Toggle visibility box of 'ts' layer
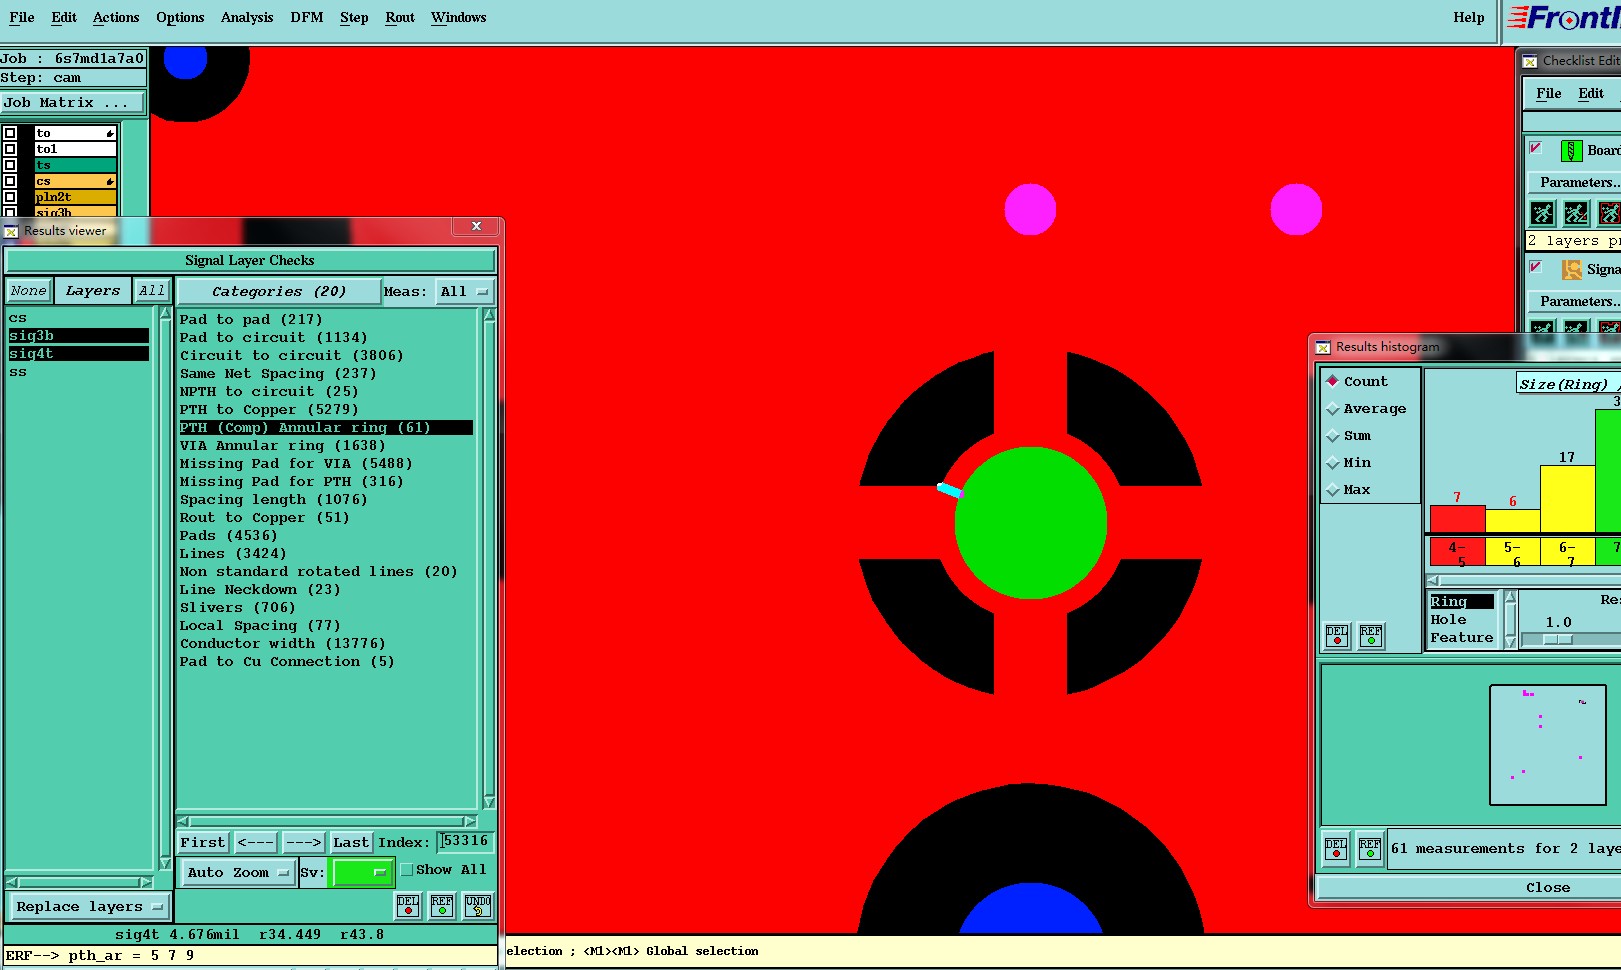Screen dimensions: 1621x970 point(10,165)
